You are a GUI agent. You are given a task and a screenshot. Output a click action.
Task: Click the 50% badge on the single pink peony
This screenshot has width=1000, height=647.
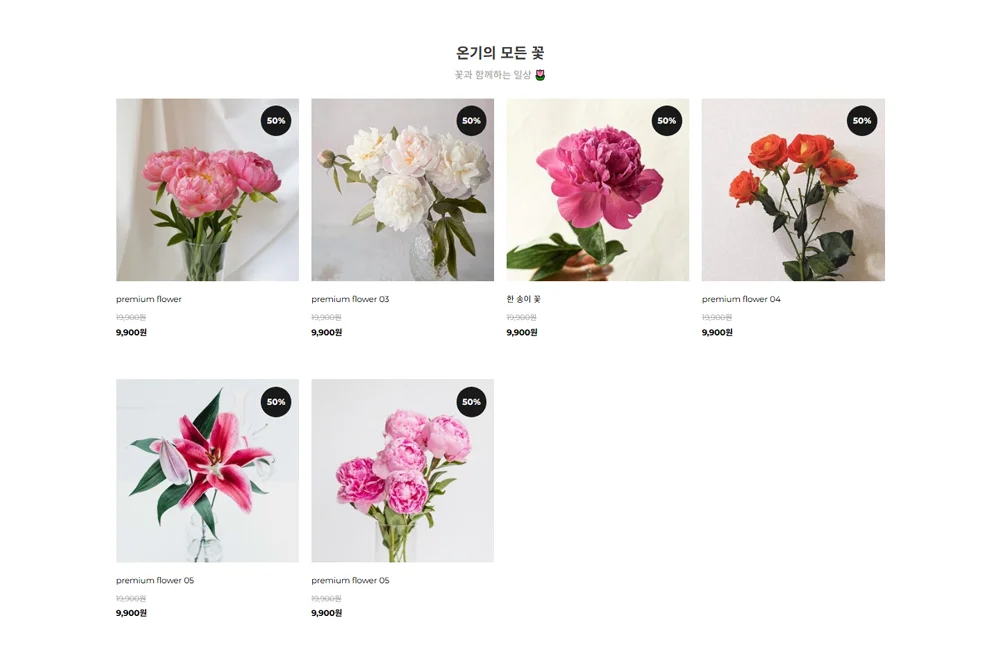666,121
